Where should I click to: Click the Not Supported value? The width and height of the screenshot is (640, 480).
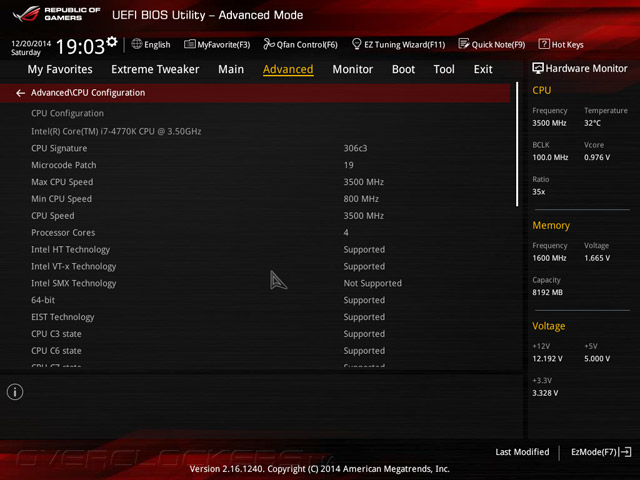[373, 283]
